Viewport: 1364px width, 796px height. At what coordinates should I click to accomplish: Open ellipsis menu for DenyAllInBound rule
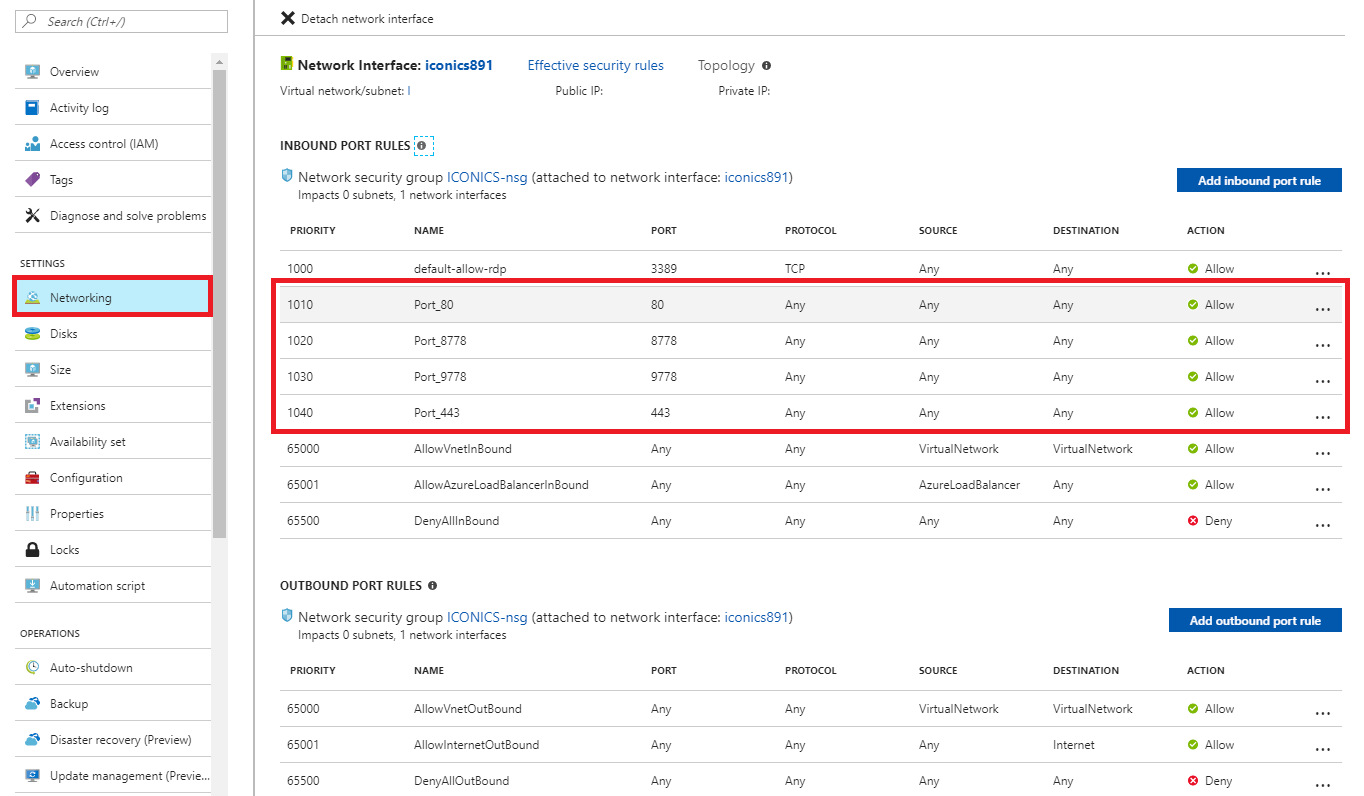click(1323, 525)
